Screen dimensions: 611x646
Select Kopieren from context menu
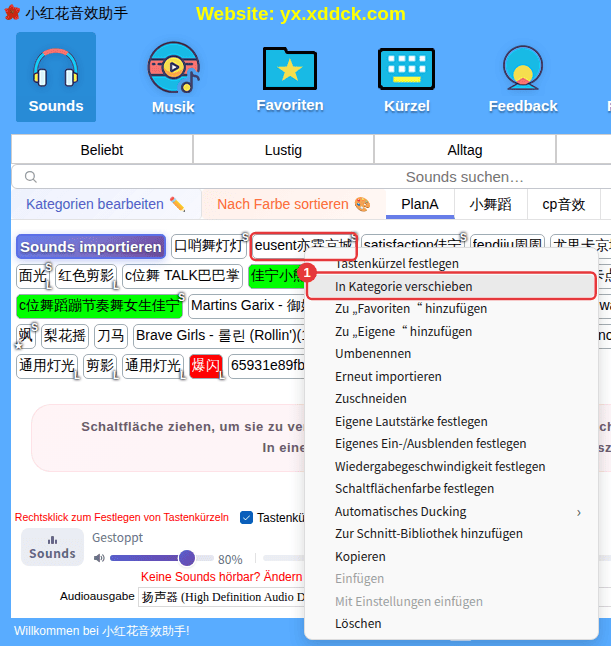(x=451, y=556)
